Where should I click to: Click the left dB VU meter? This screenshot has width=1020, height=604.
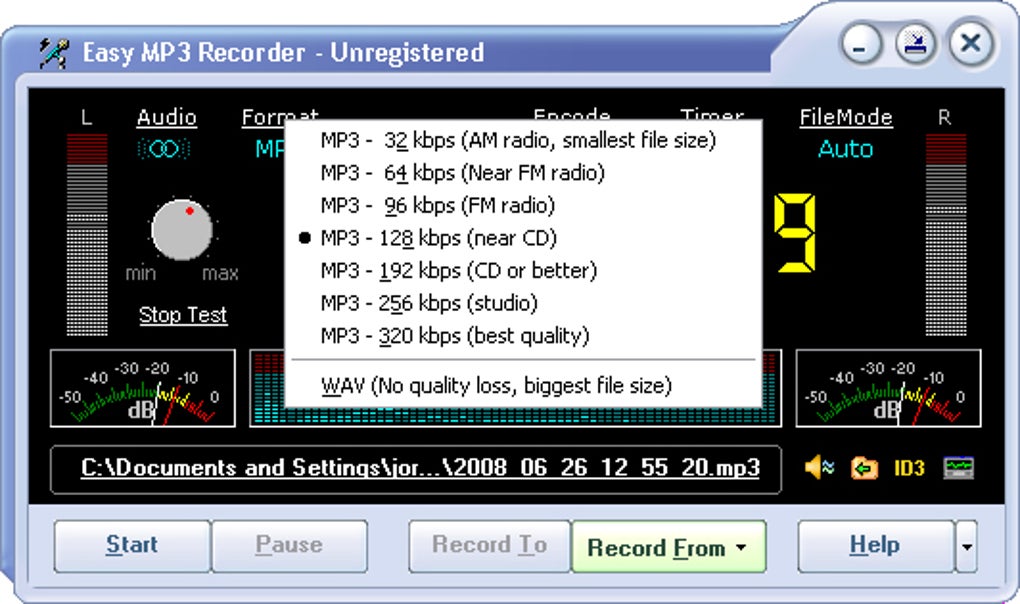click(x=142, y=388)
